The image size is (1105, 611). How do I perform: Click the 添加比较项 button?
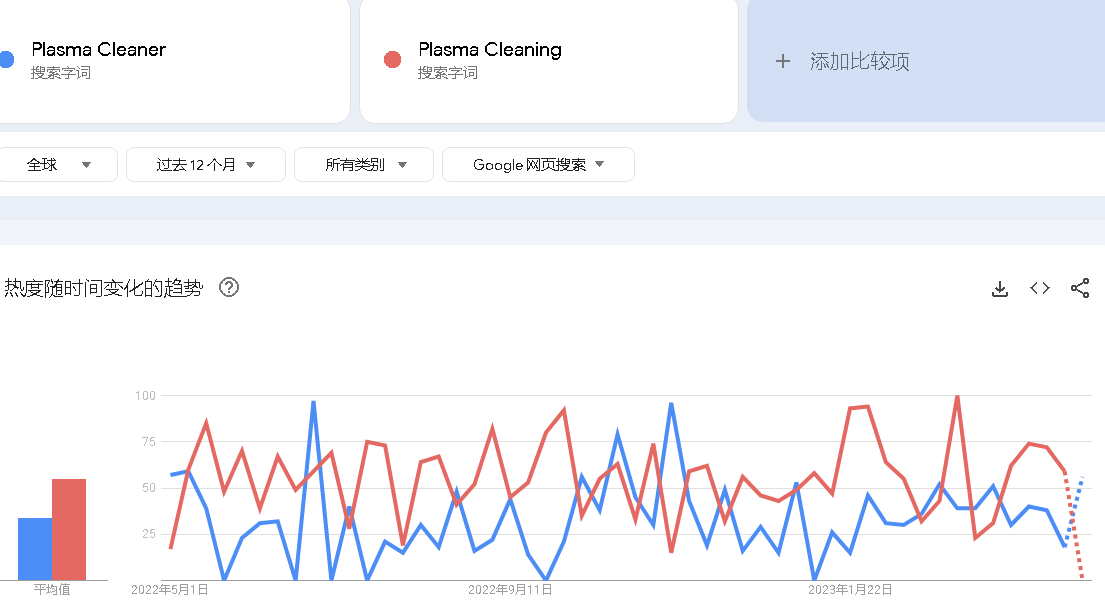(x=859, y=62)
